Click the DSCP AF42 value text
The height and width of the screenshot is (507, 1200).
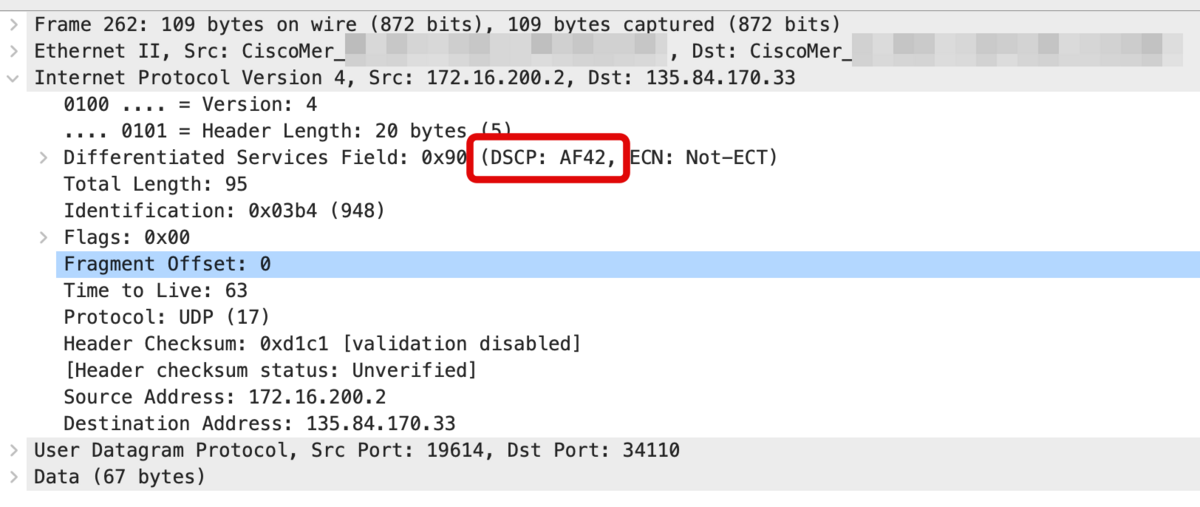click(x=549, y=157)
